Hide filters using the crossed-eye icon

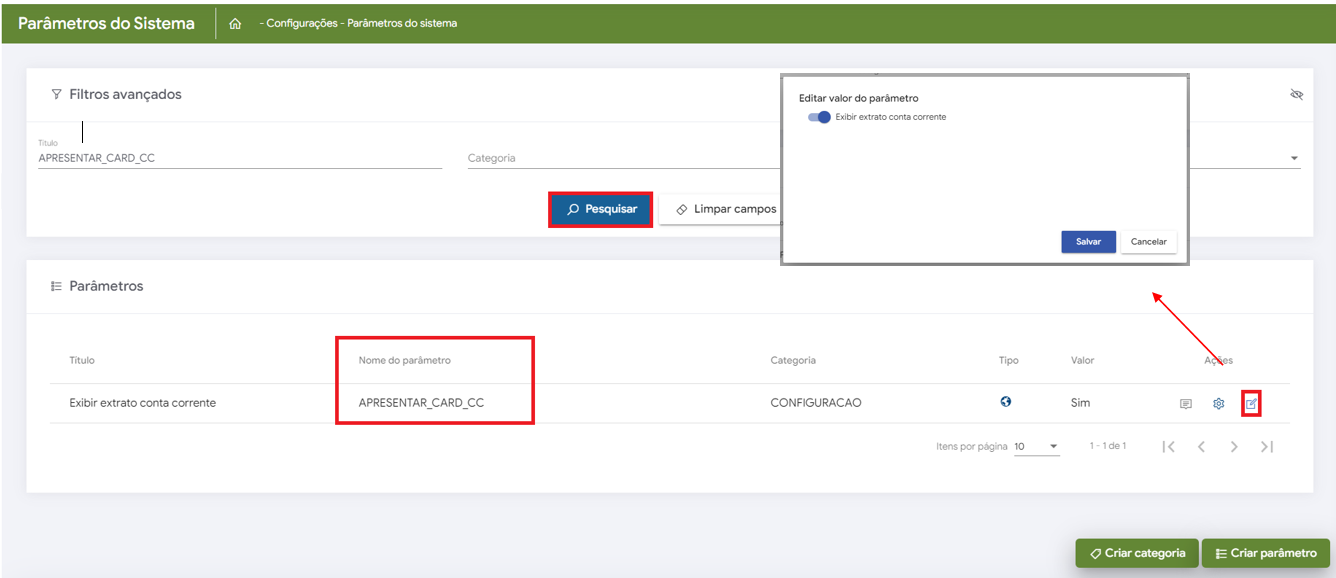[x=1297, y=95]
